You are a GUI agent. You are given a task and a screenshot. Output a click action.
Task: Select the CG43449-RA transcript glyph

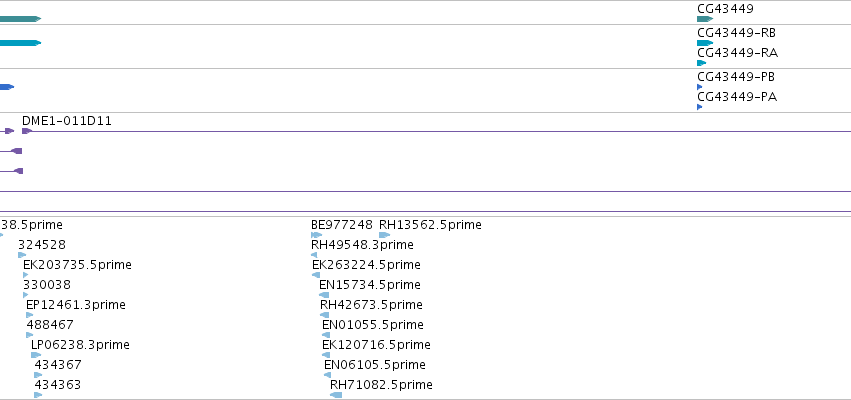pyautogui.click(x=702, y=63)
